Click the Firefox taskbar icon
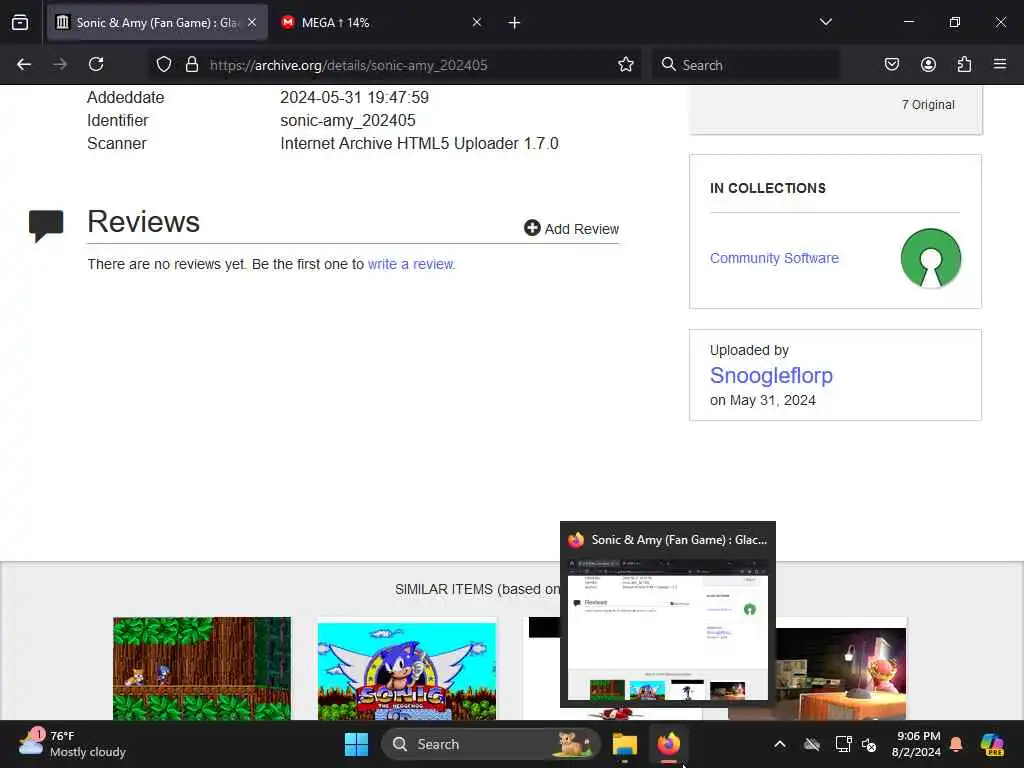Screen dimensions: 1024x768 (668, 744)
